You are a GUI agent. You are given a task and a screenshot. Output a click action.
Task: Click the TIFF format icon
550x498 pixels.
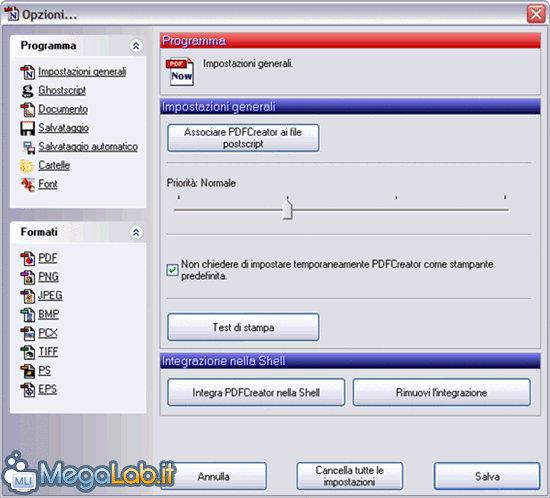point(27,352)
